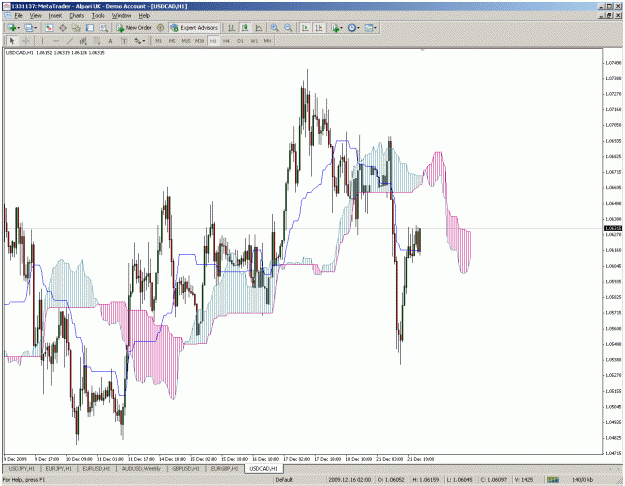Viewport: 625px width, 486px height.
Task: Open the View menu
Action: pos(35,16)
